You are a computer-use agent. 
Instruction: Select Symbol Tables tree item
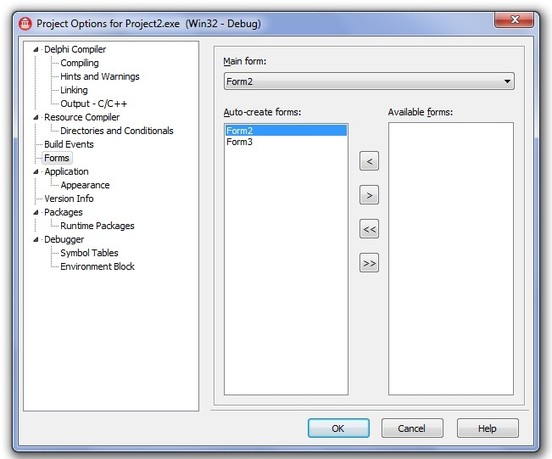89,253
